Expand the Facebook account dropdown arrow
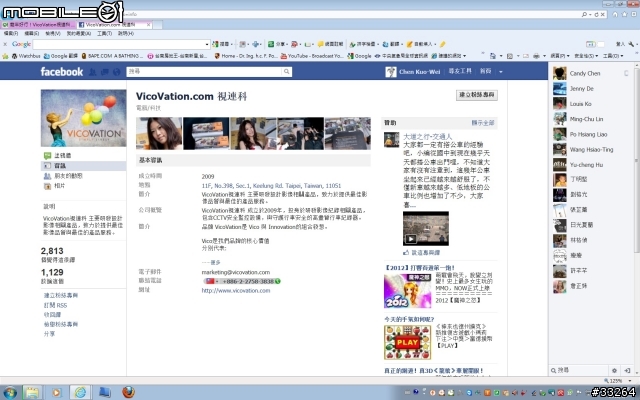This screenshot has width=640, height=400. [501, 72]
